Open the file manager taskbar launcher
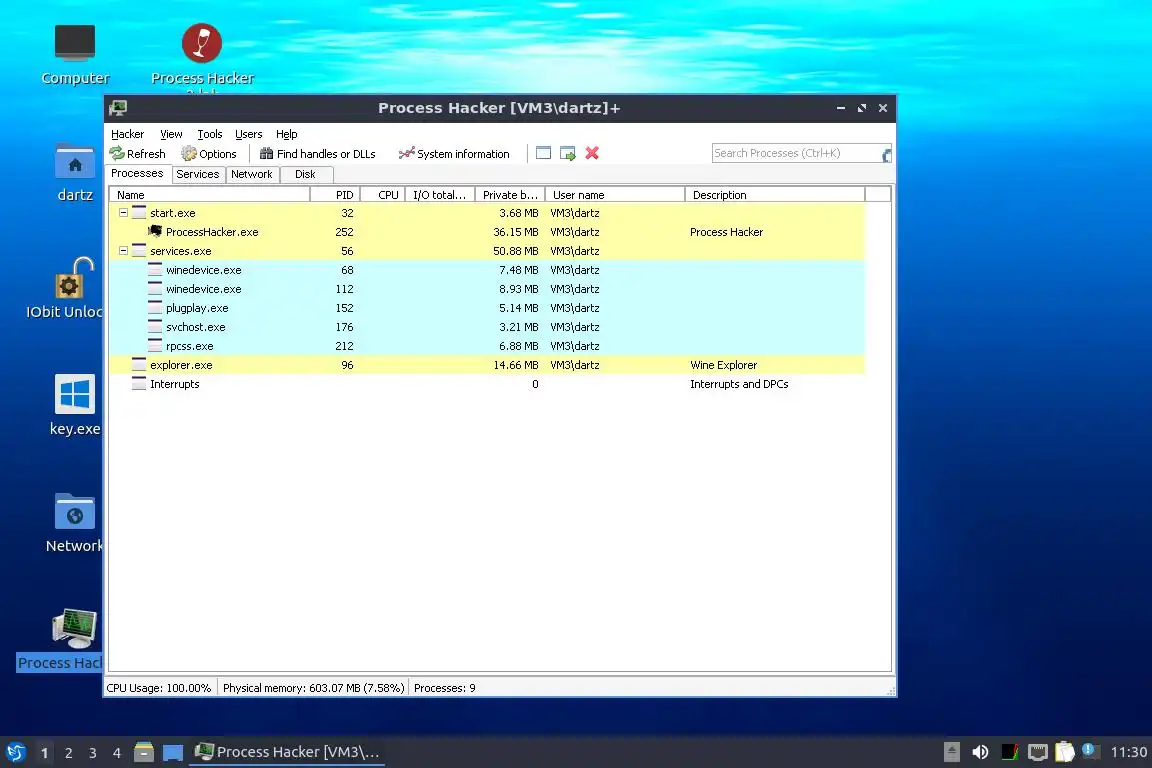The width and height of the screenshot is (1152, 768). pos(144,752)
